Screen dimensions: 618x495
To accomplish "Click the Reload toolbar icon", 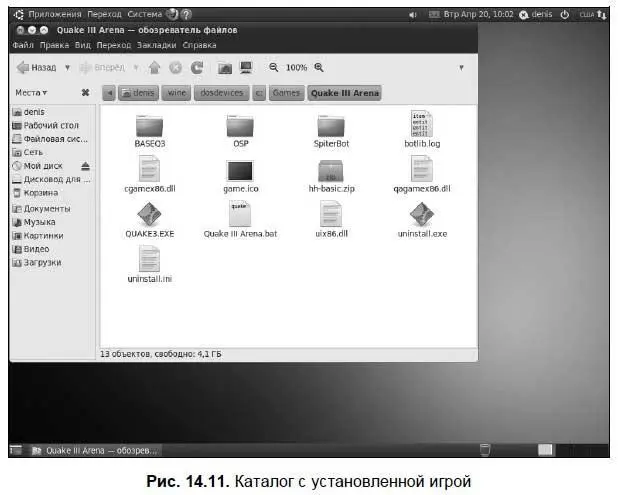I will coord(197,68).
